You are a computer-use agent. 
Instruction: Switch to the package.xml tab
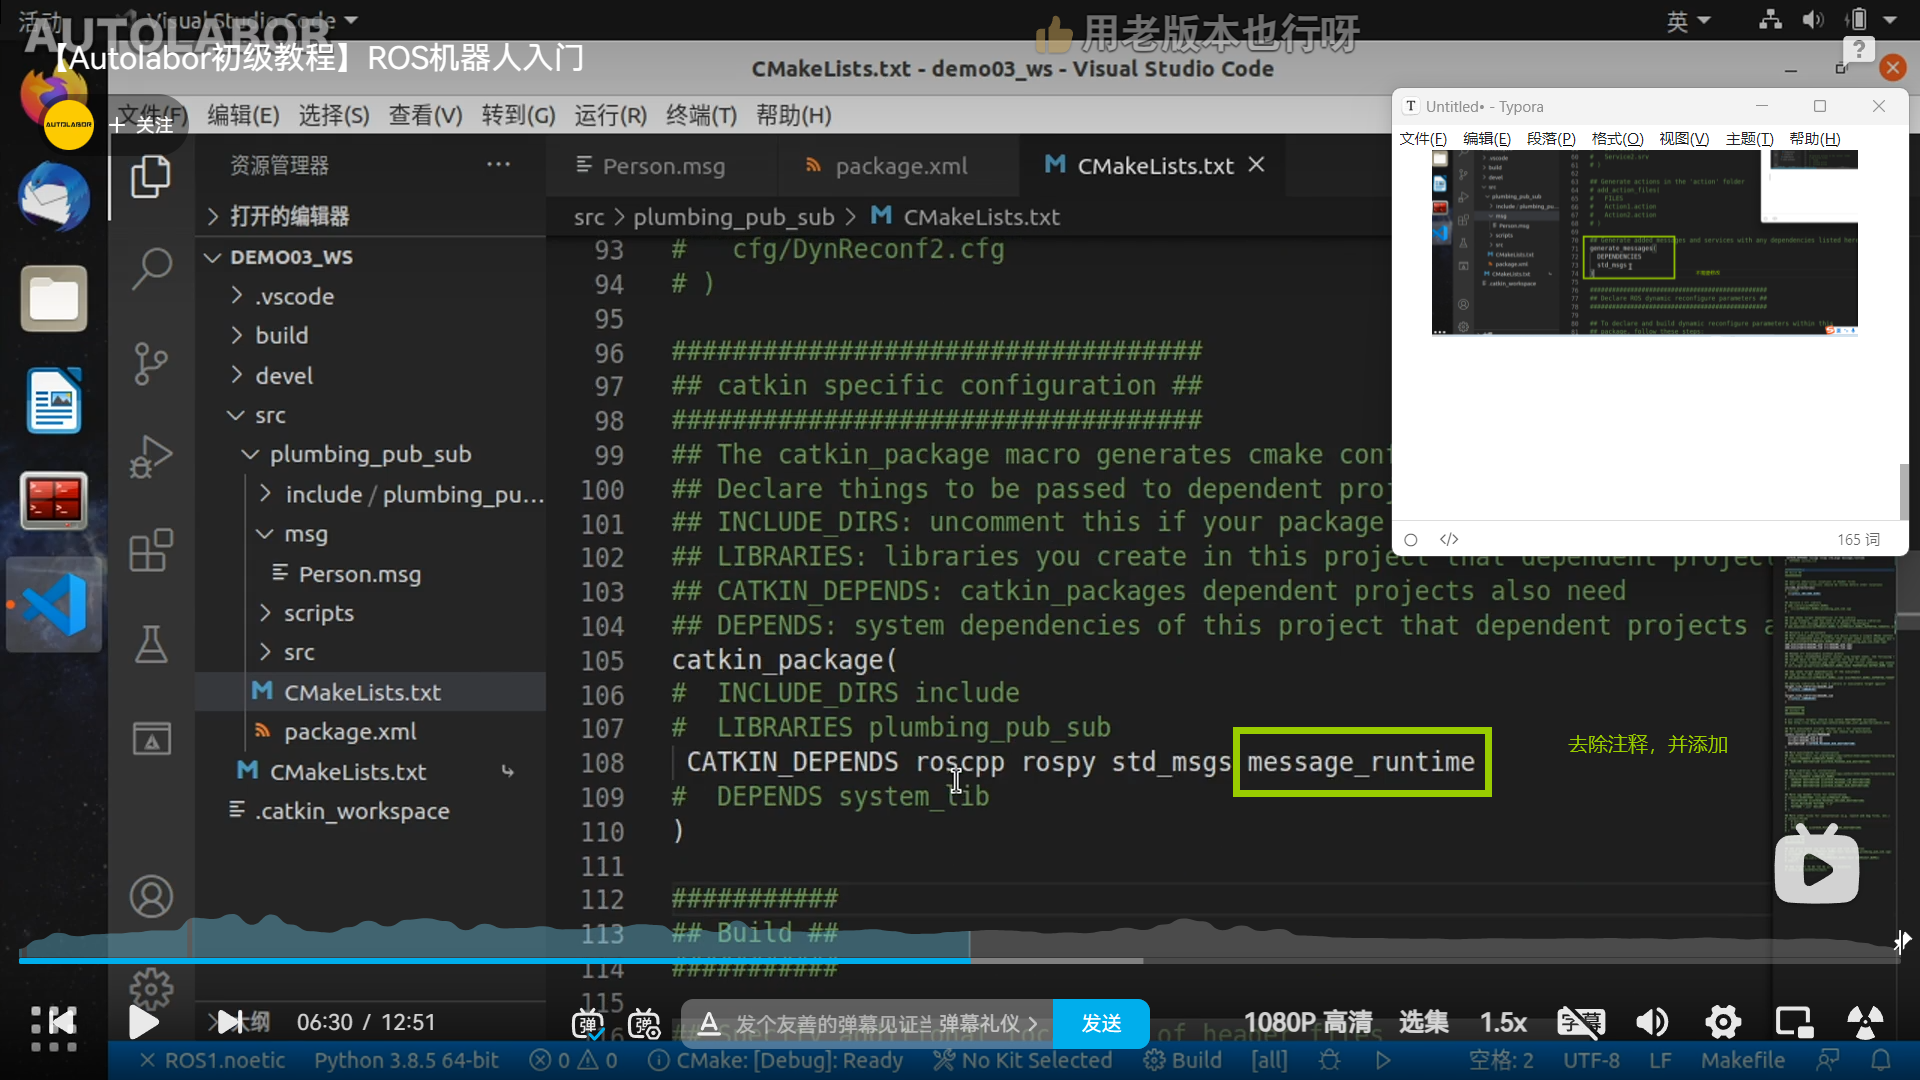(901, 166)
